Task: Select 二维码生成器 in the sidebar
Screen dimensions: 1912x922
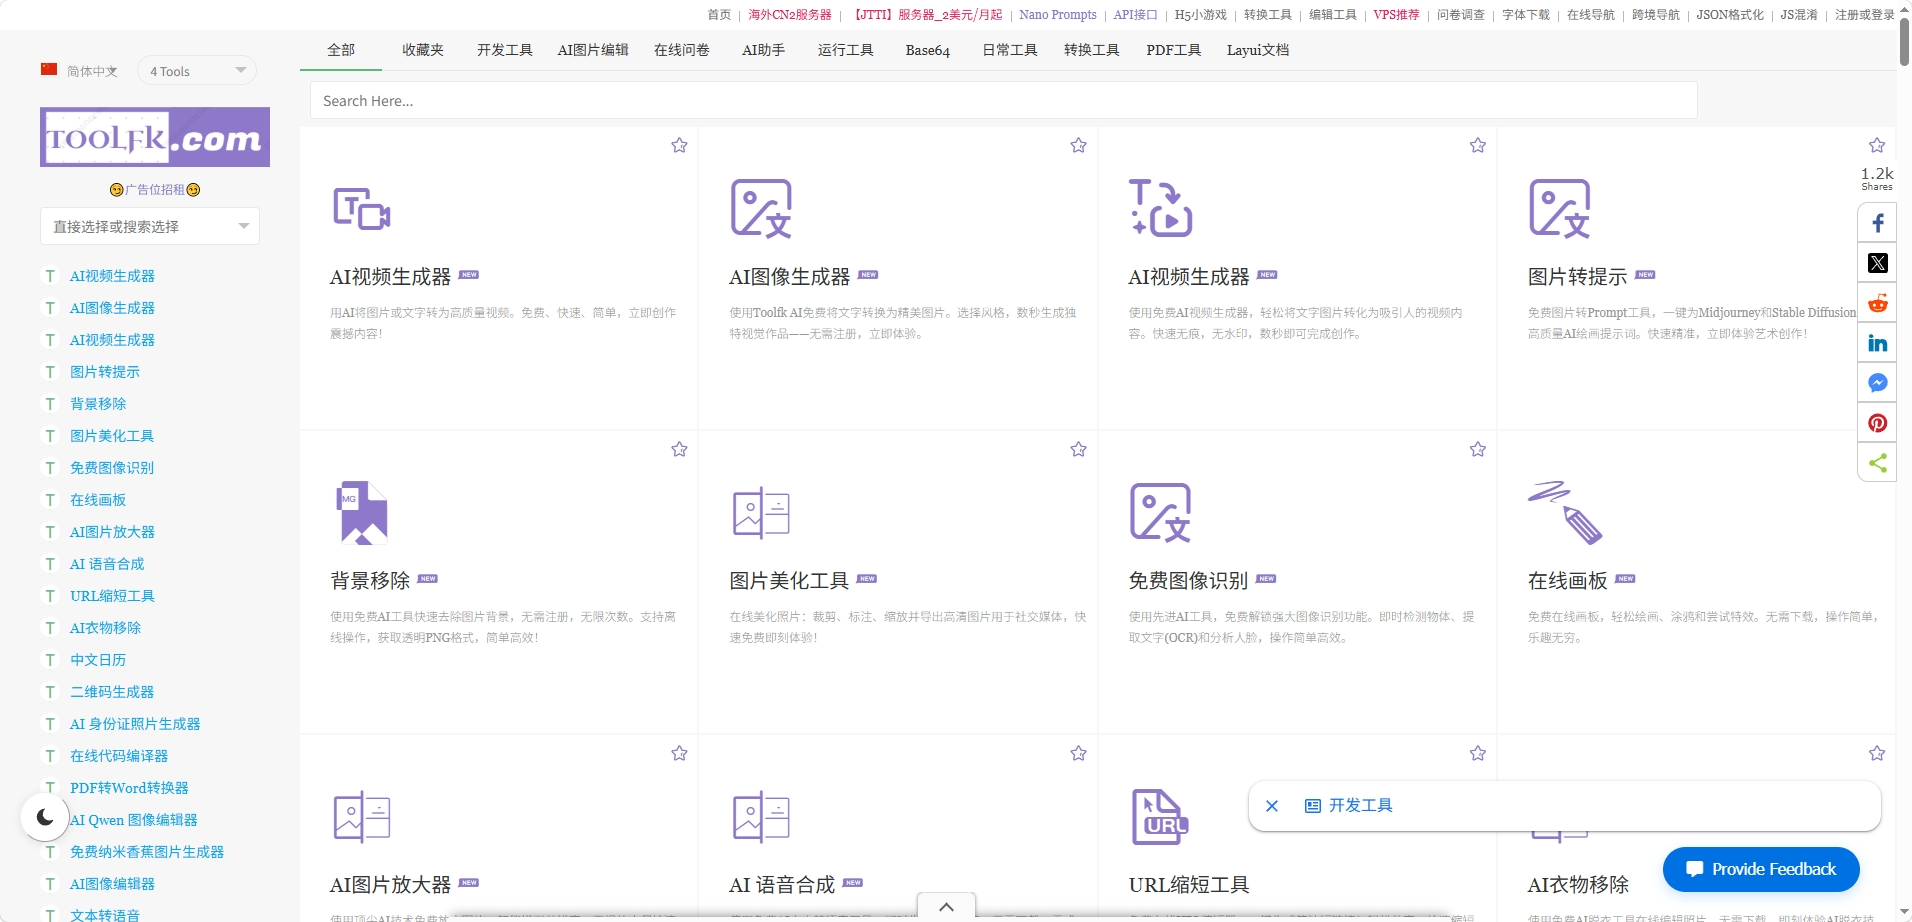Action: (112, 692)
